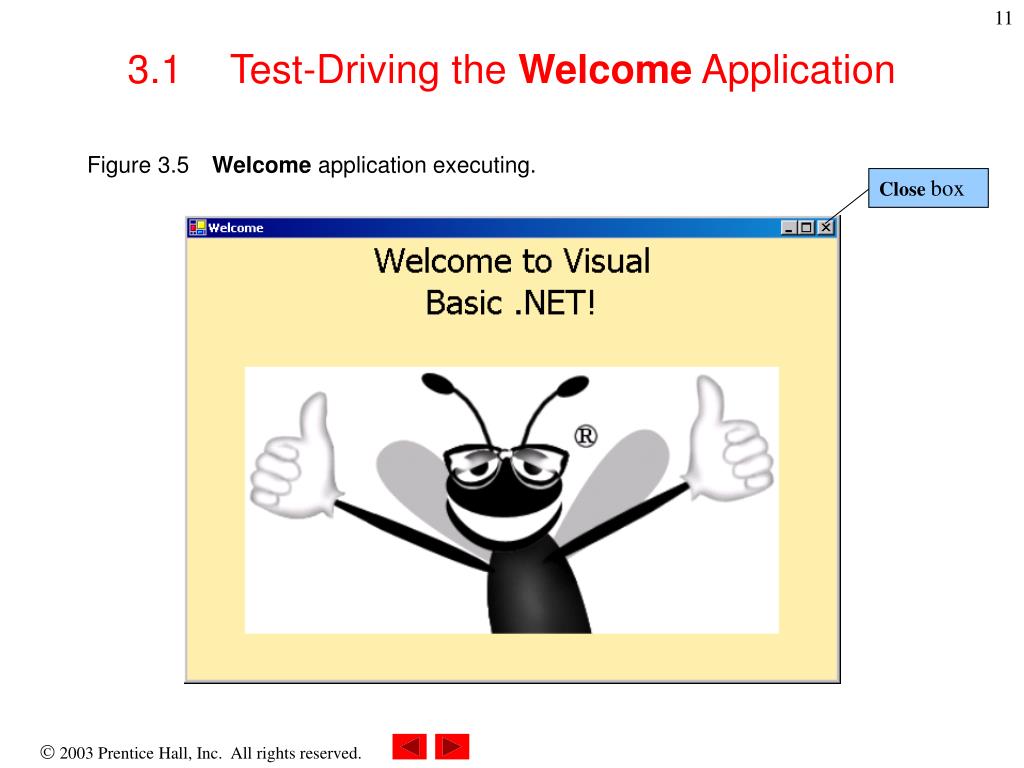Click the slide heading "Test-Driving the Welcome Application"
This screenshot has height=768, width=1024.
pos(562,70)
